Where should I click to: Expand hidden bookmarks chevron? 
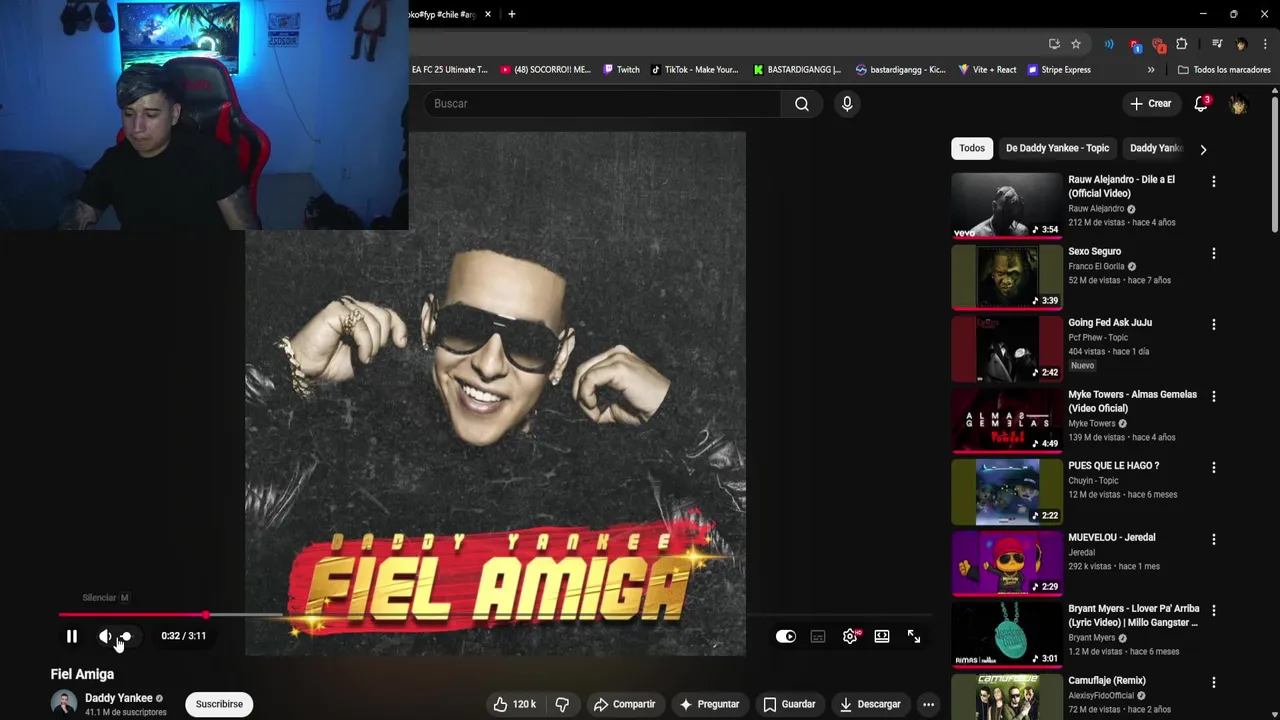coord(1151,70)
